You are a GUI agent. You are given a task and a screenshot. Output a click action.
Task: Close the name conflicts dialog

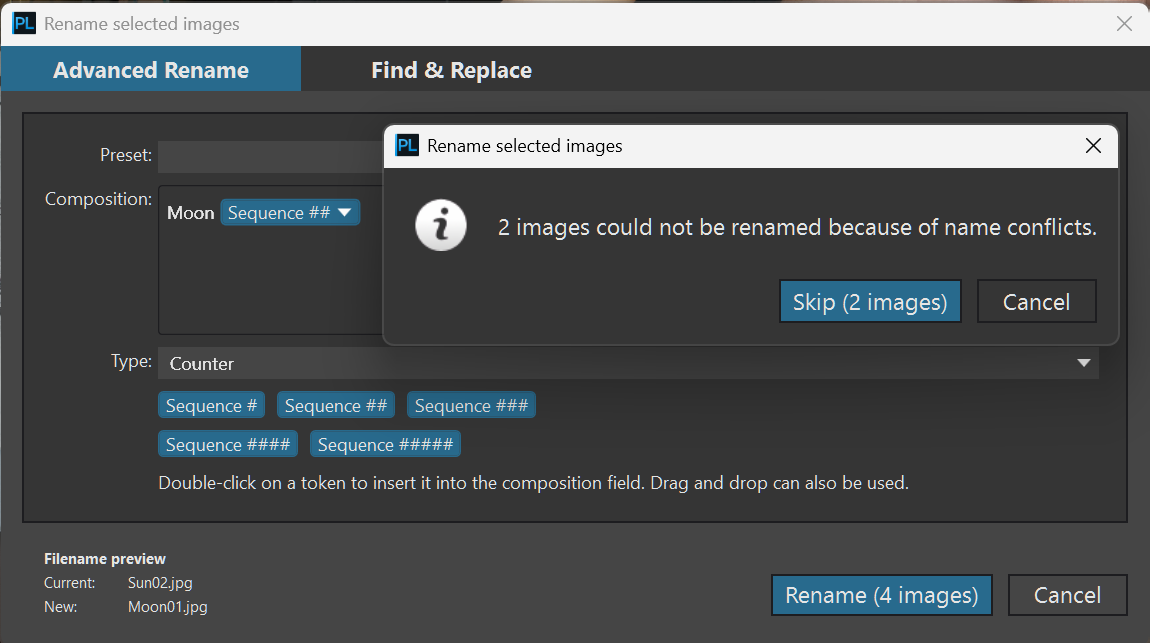[x=1093, y=146]
